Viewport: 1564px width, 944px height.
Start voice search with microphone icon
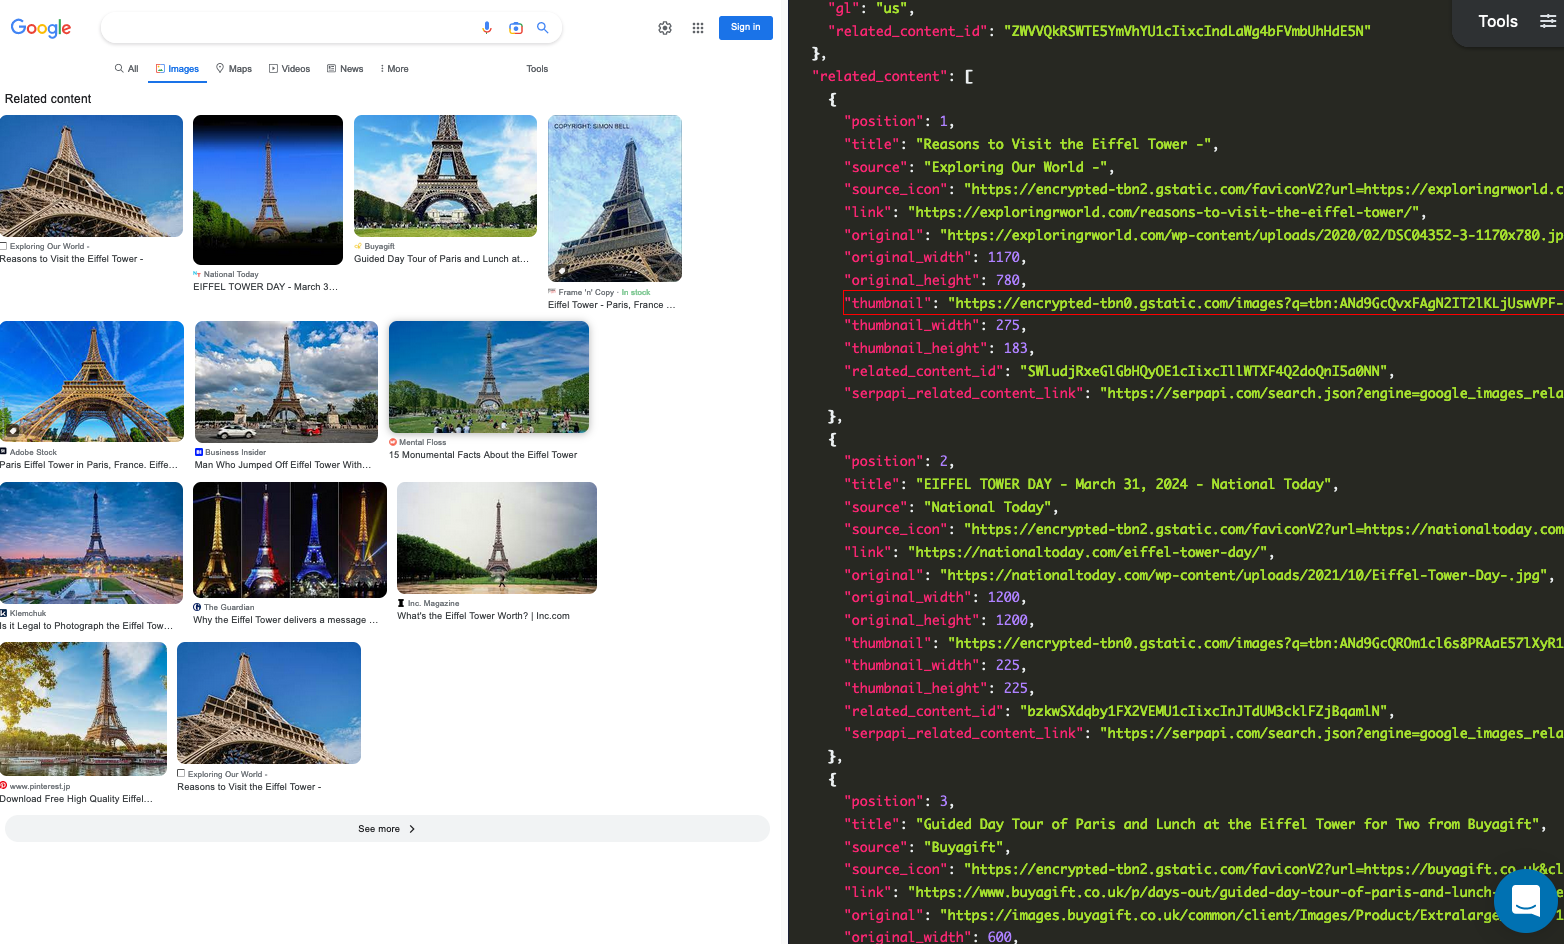[487, 28]
